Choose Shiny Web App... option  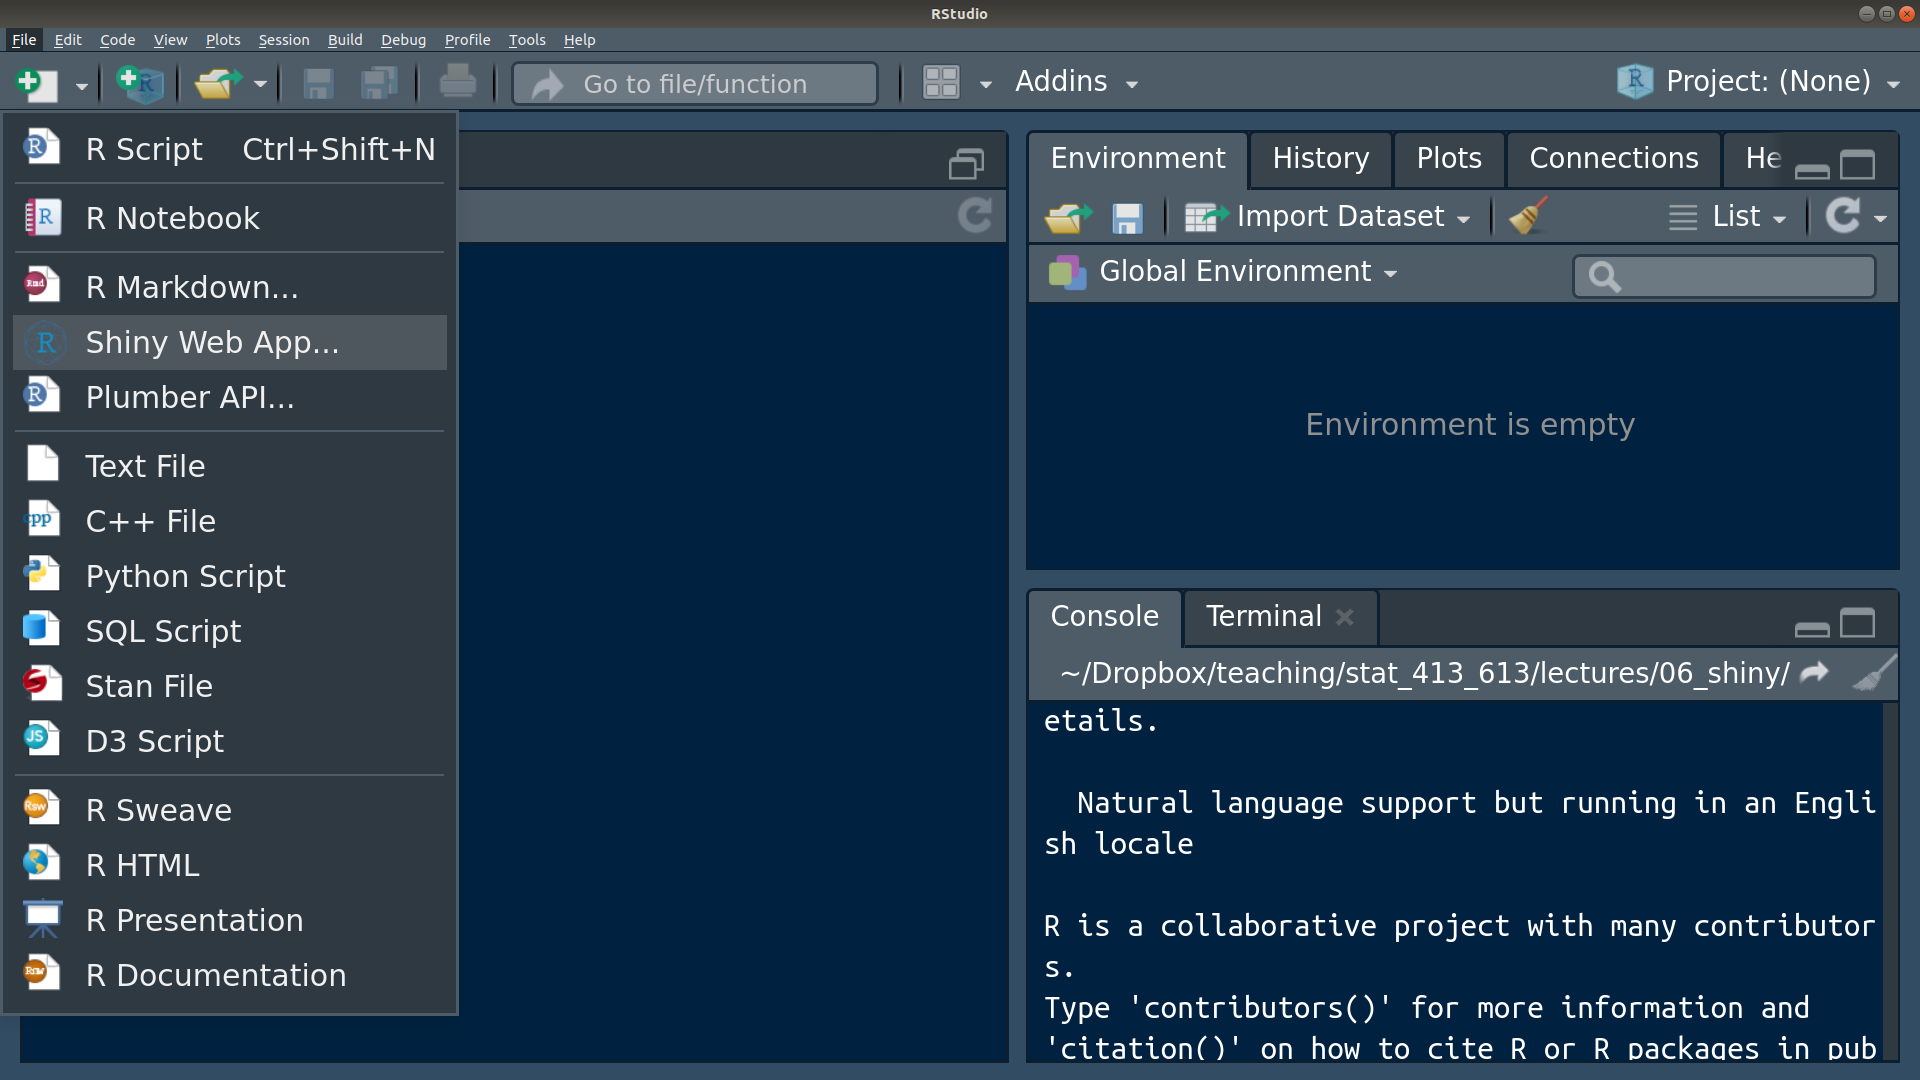[230, 342]
